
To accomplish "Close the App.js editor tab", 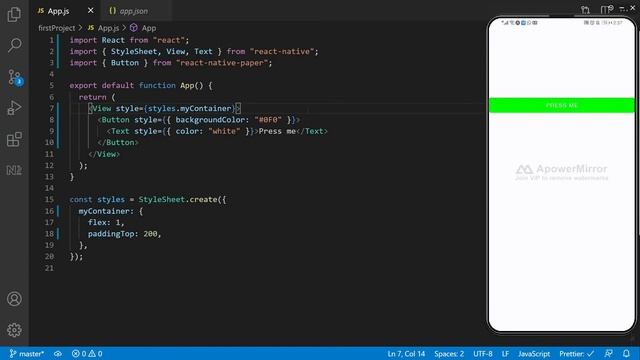I will [91, 11].
